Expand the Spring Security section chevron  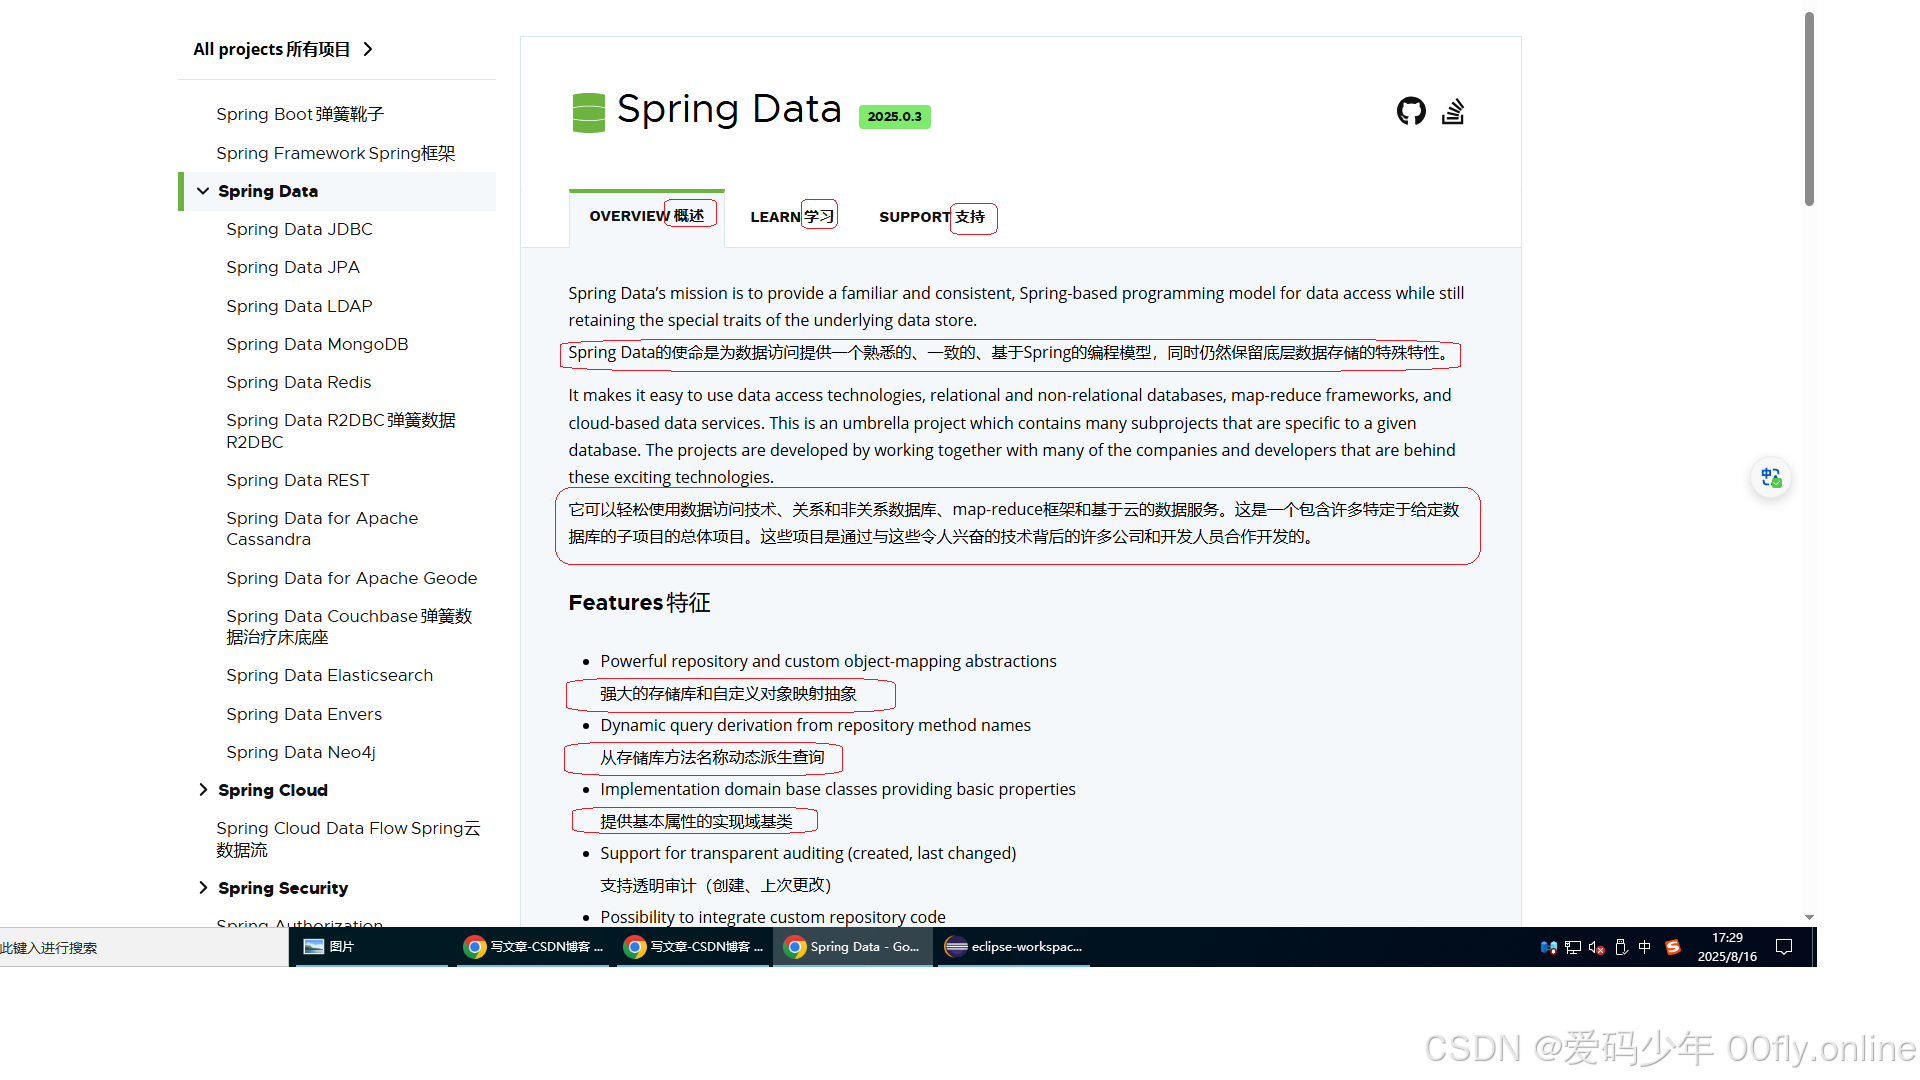203,888
